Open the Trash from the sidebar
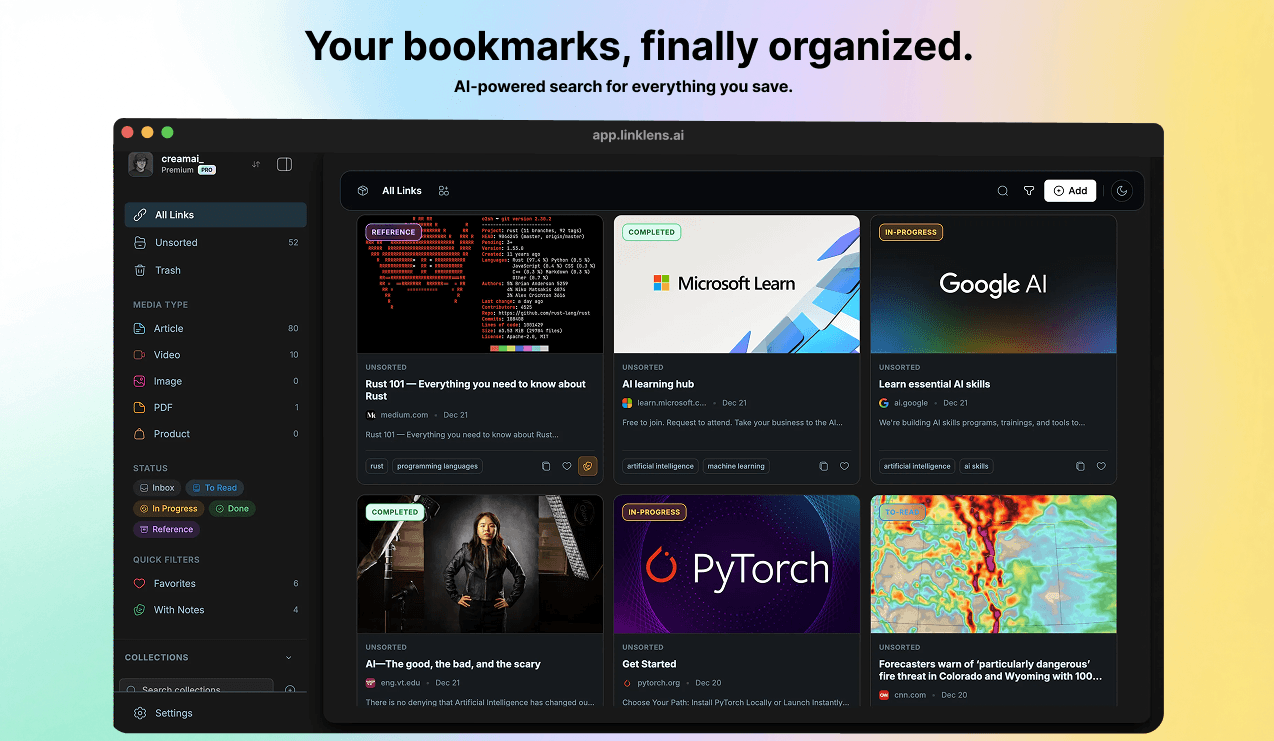The width and height of the screenshot is (1274, 741). tap(169, 270)
